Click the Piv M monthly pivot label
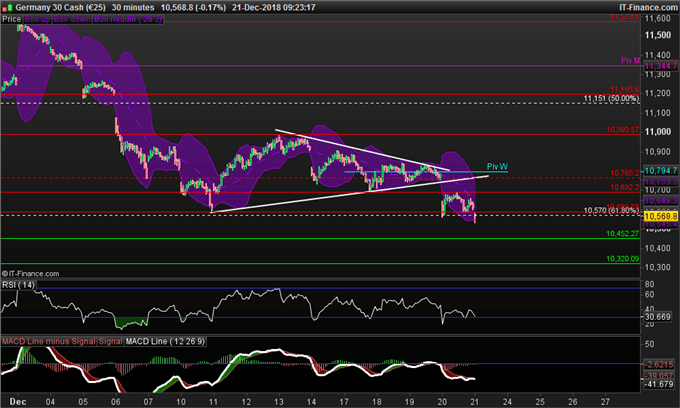This screenshot has width=680, height=408. 630,60
